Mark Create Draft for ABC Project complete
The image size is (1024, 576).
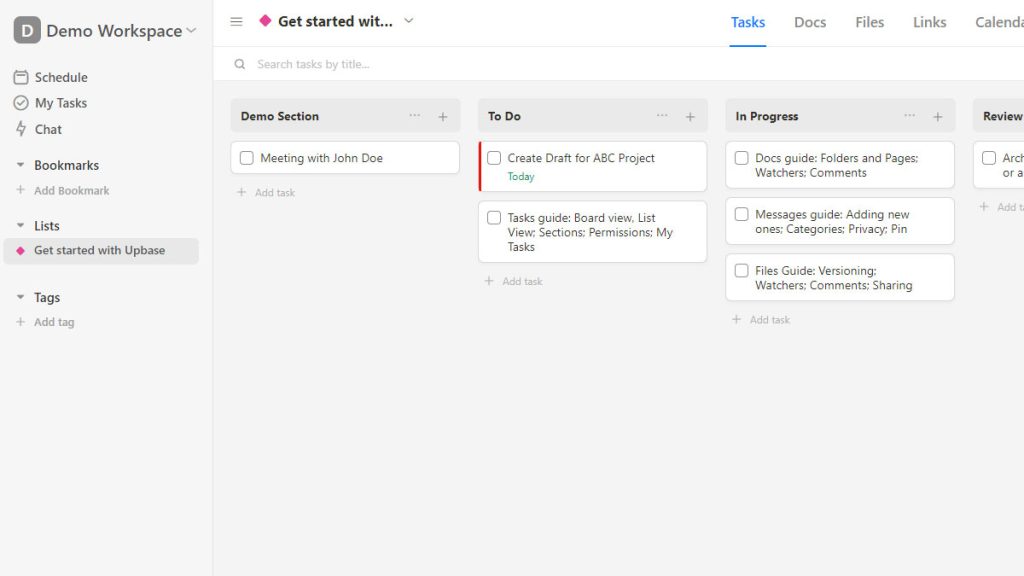(494, 158)
